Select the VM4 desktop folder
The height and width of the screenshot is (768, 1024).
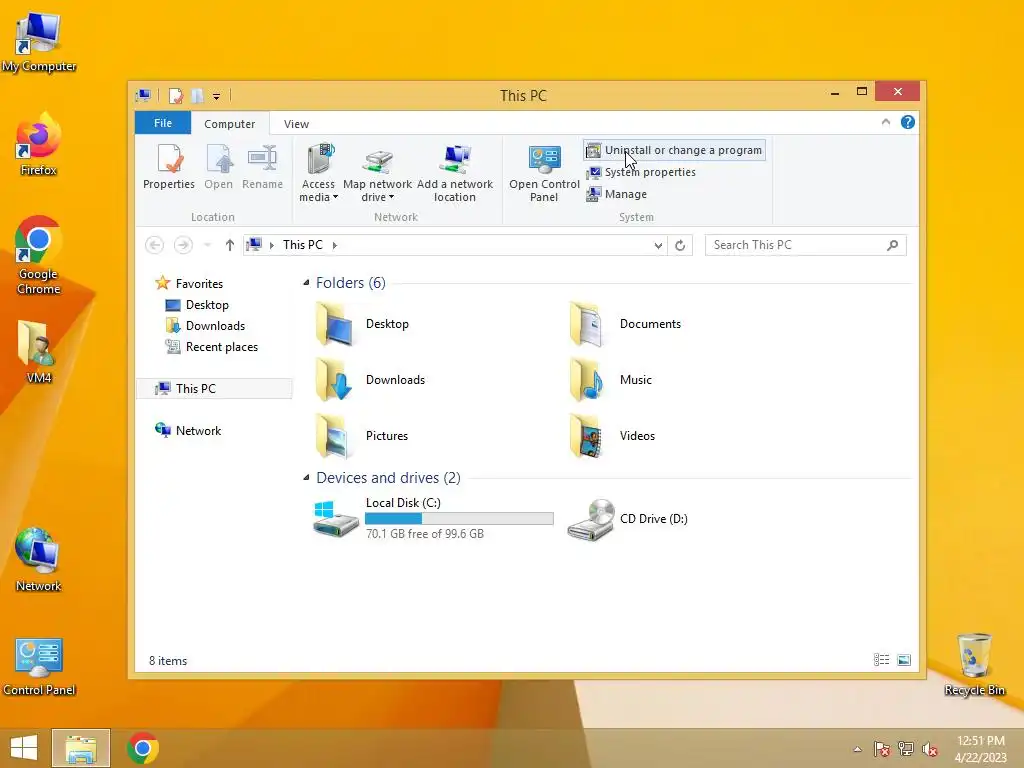click(39, 353)
